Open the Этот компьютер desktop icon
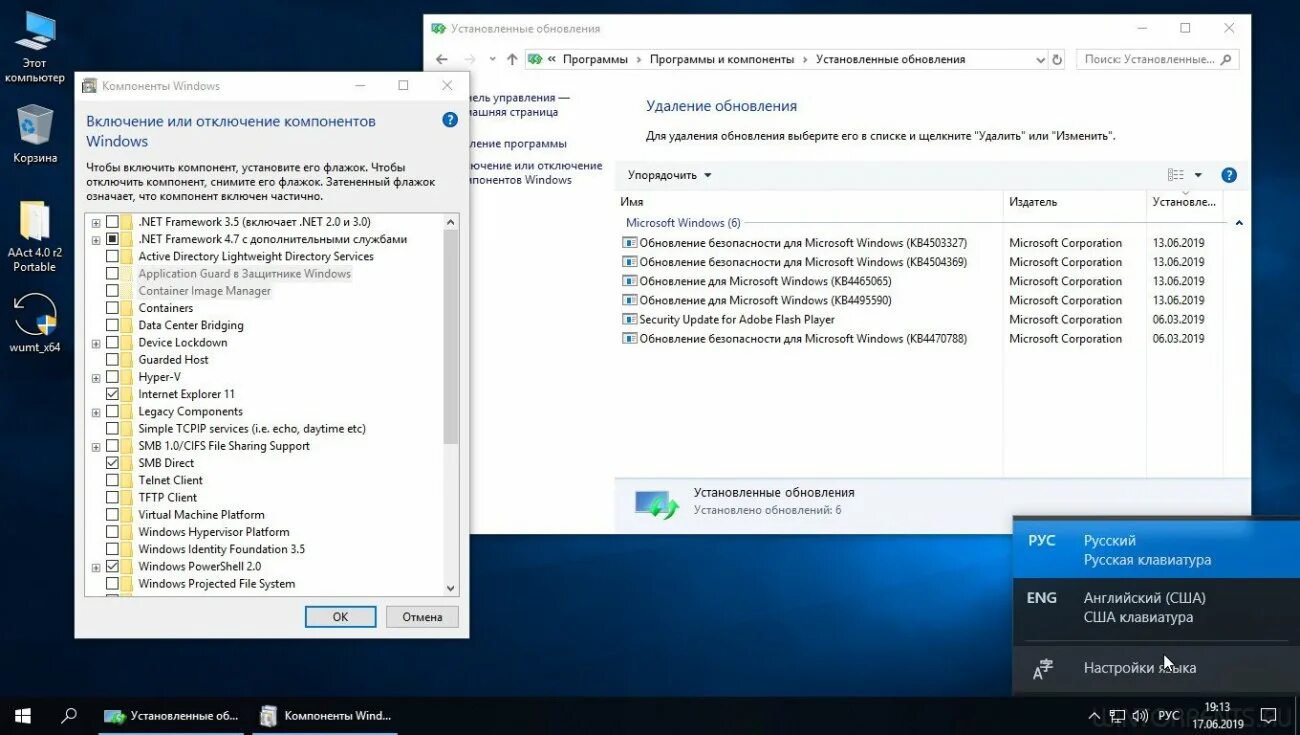The height and width of the screenshot is (735, 1300). pyautogui.click(x=34, y=47)
